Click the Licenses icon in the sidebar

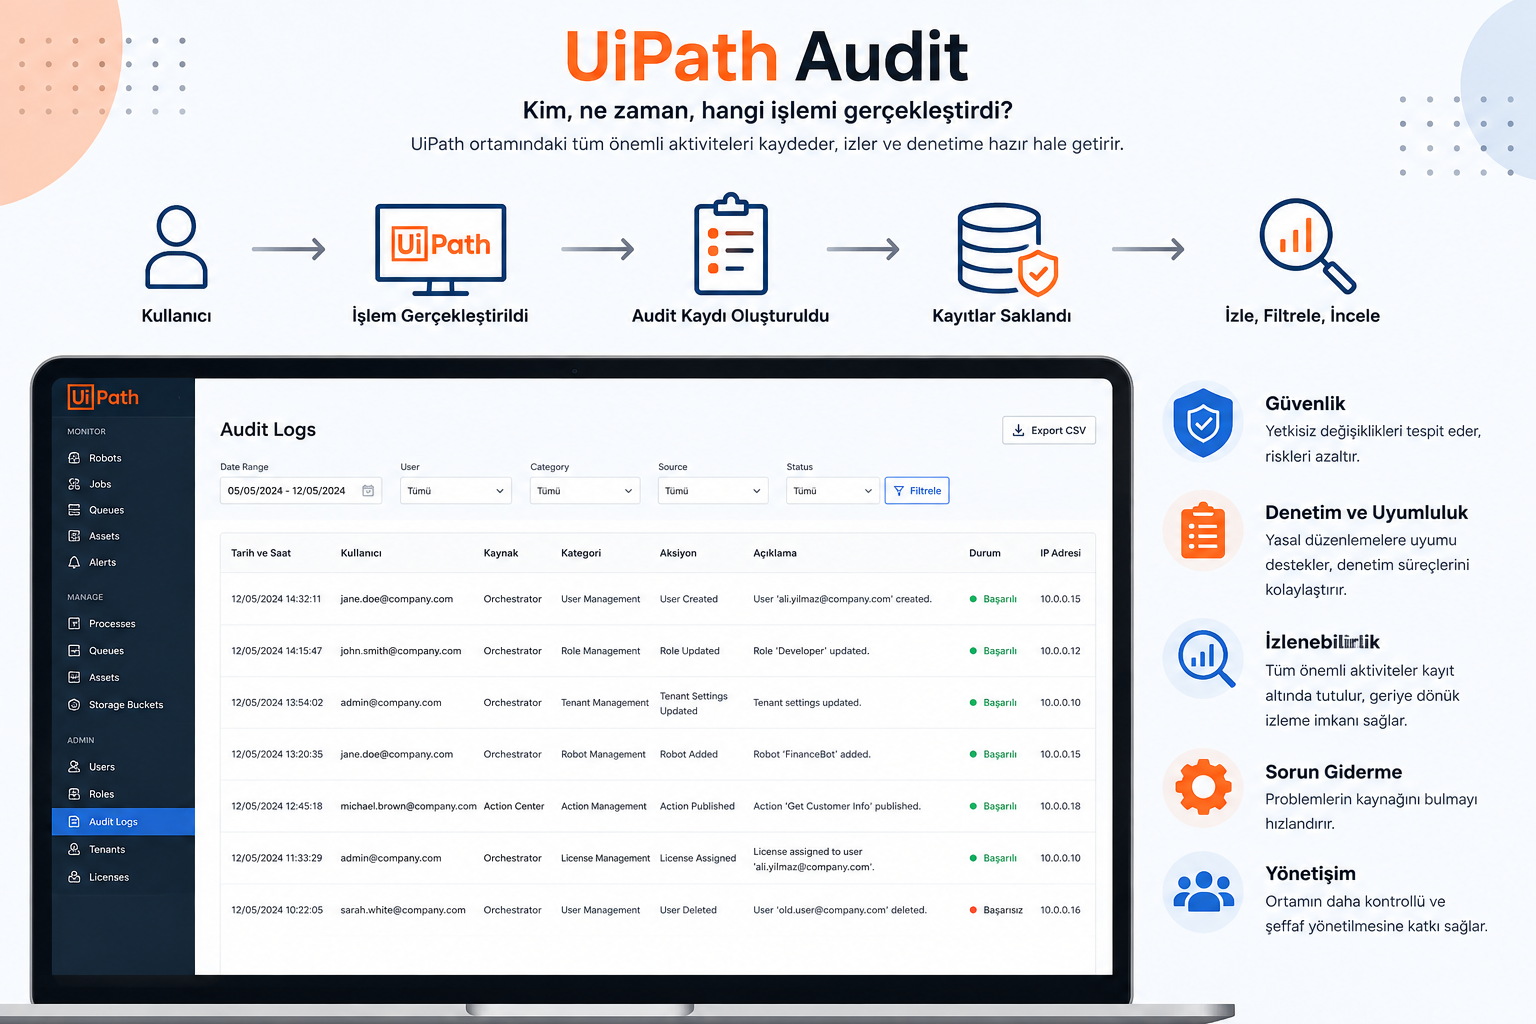point(74,877)
